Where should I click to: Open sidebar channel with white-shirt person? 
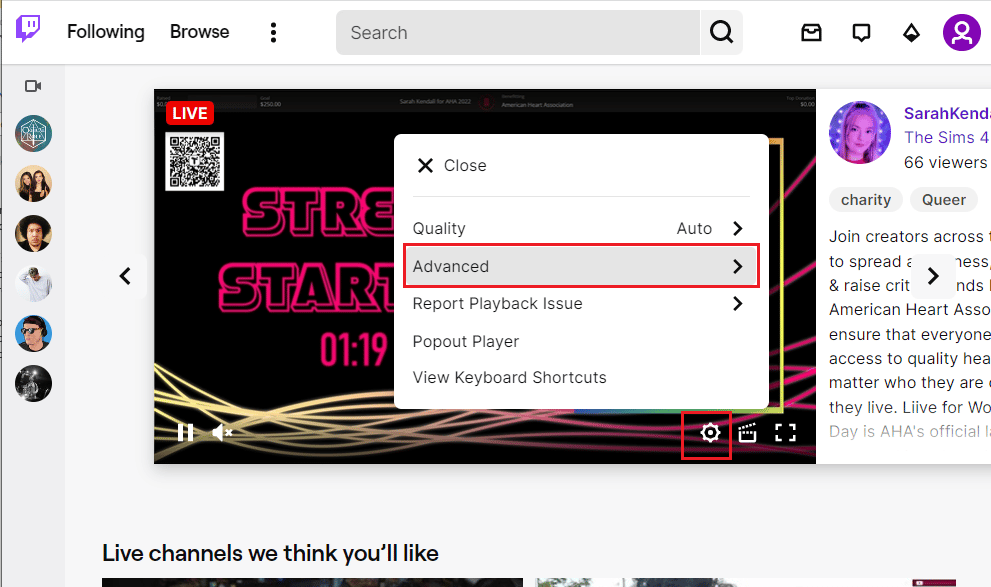[33, 283]
